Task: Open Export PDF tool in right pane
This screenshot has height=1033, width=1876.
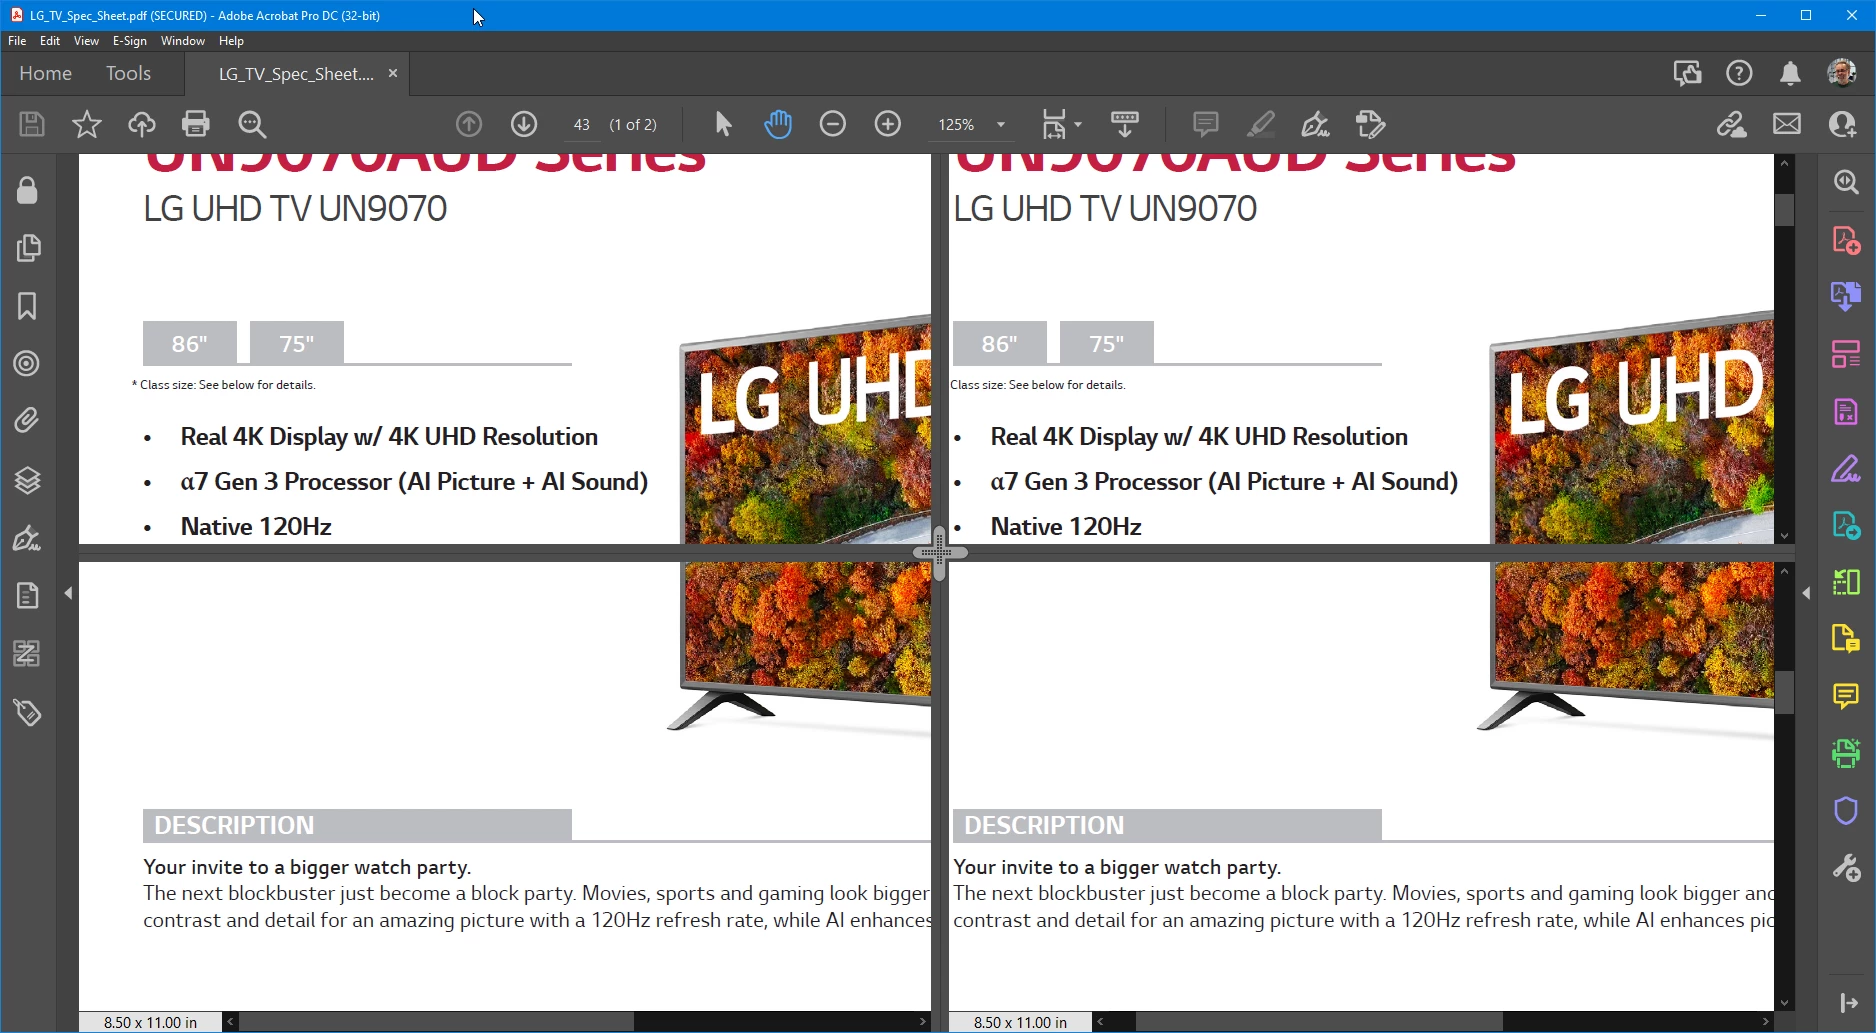Action: click(x=1846, y=525)
